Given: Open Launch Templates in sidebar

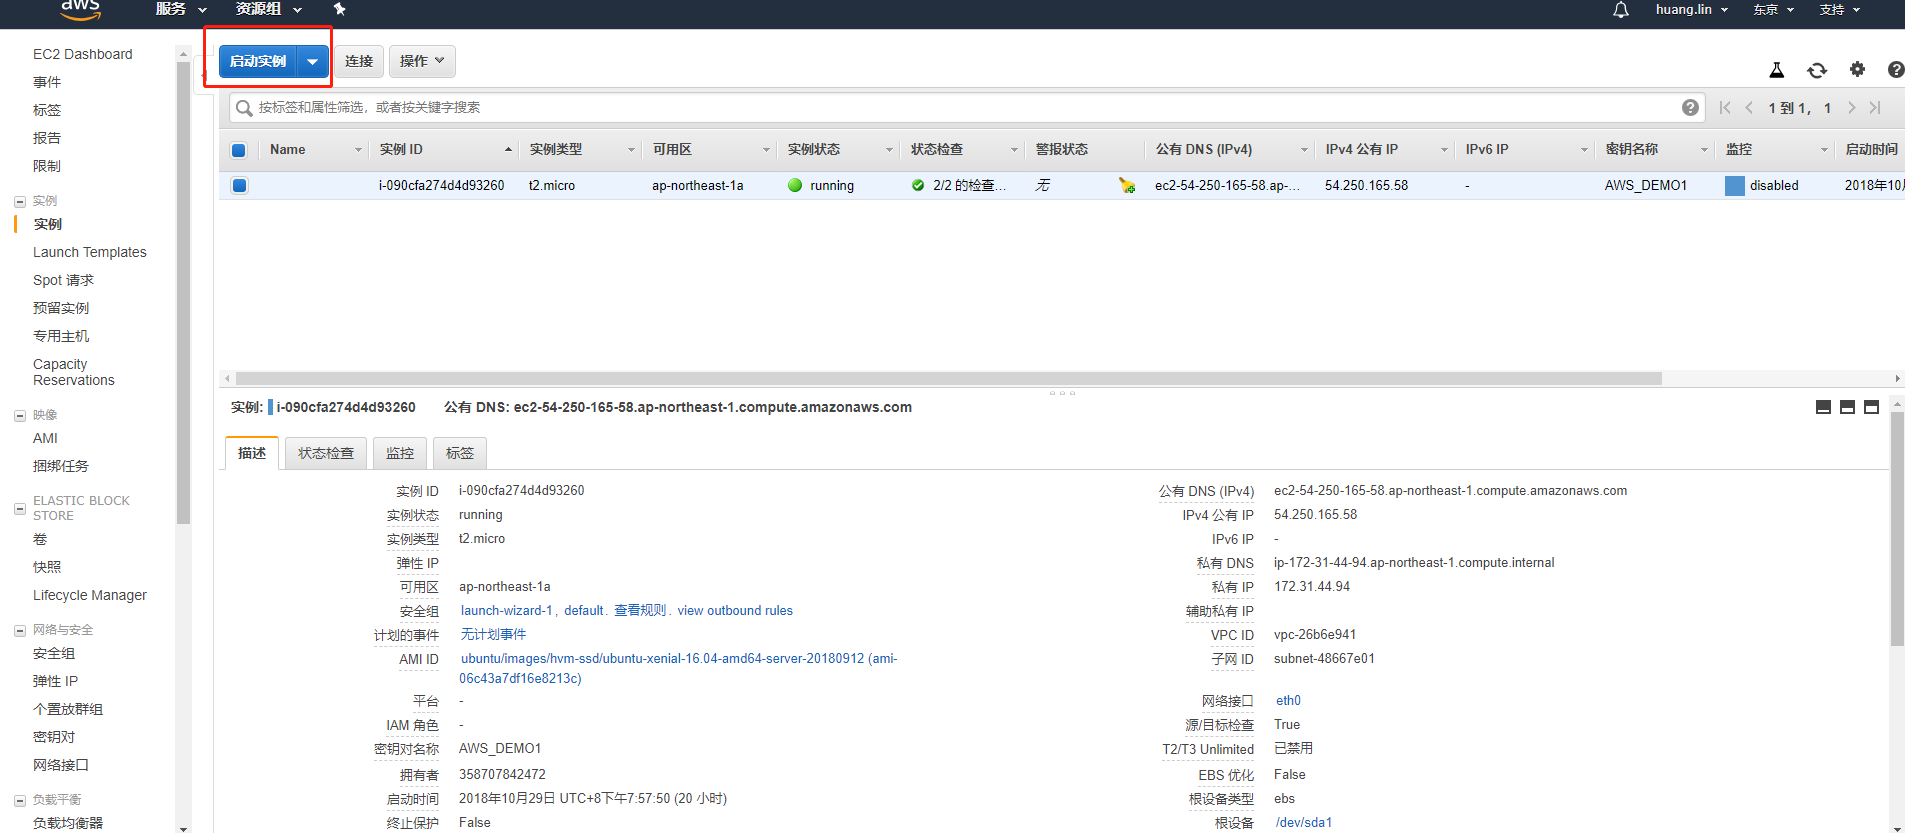Looking at the screenshot, I should pos(89,252).
